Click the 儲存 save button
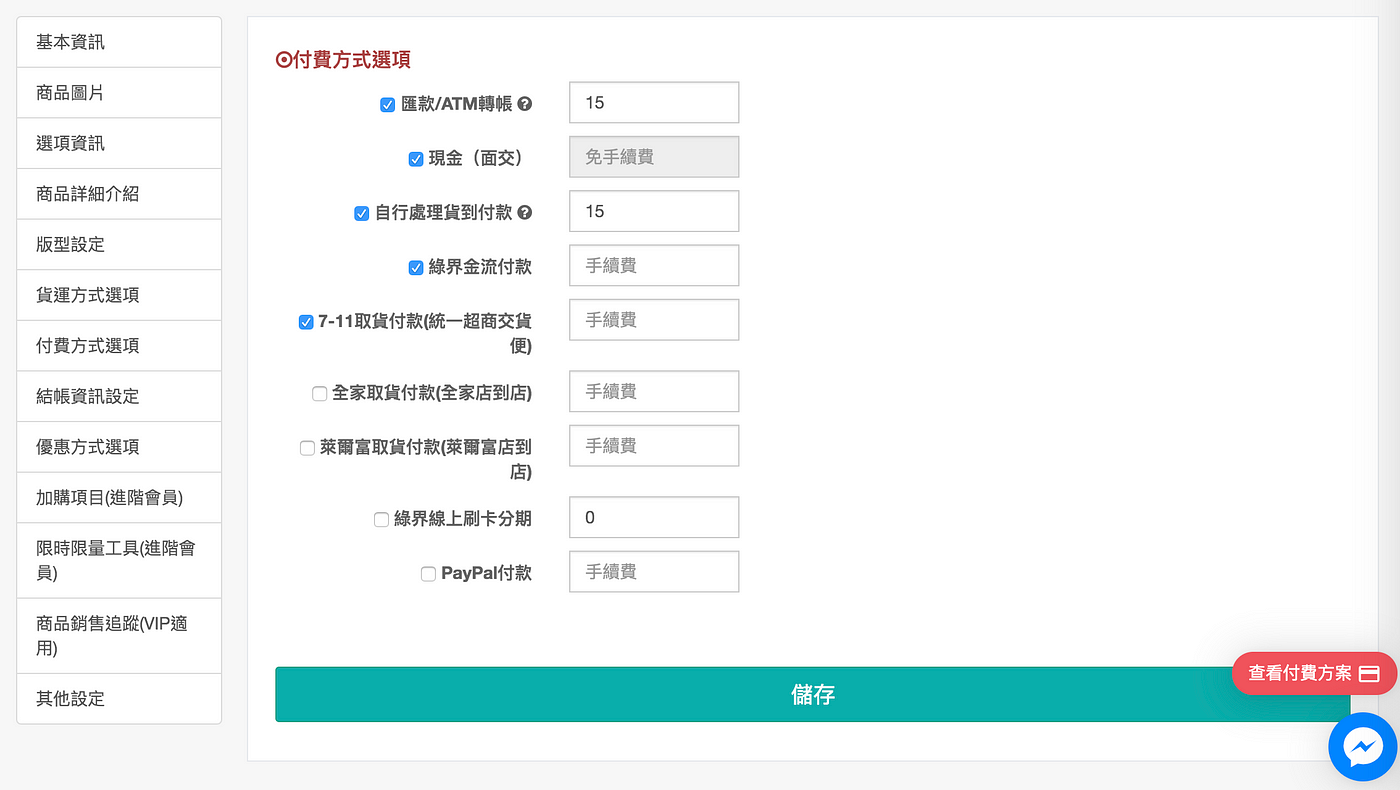The width and height of the screenshot is (1400, 790). coord(812,694)
